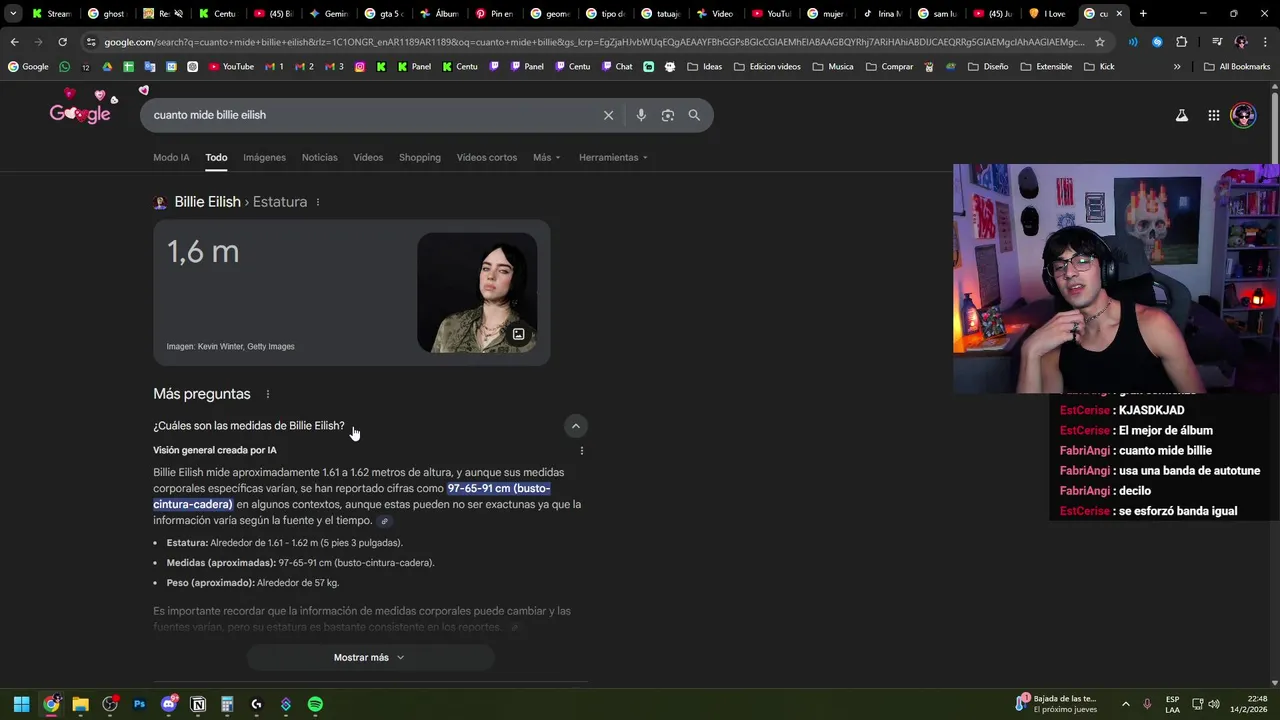This screenshot has width=1280, height=720.
Task: Open WhatsApp bookmark icon in bookmarks bar
Action: tap(65, 66)
